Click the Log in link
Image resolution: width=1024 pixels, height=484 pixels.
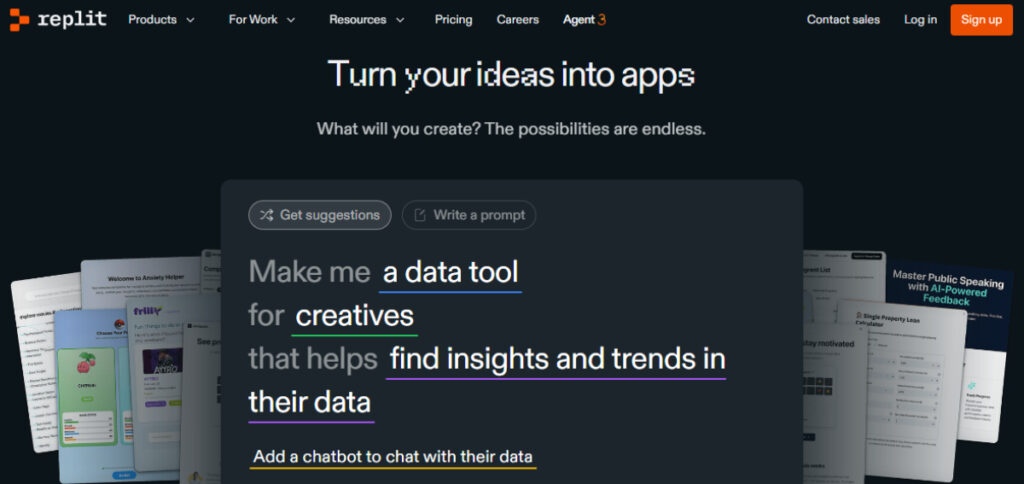coord(920,20)
